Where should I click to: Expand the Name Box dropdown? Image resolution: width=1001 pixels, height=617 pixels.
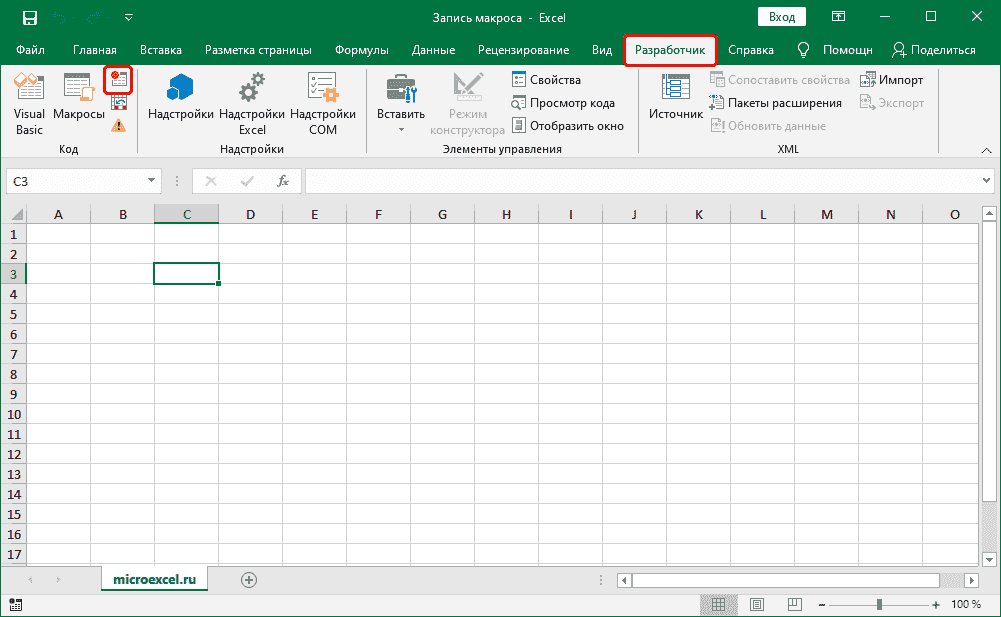coord(152,181)
